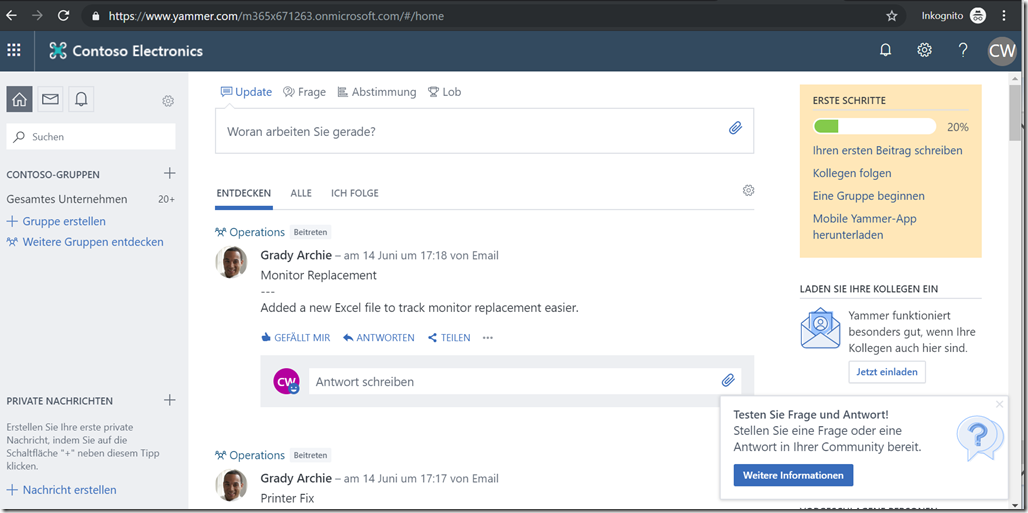Open Mobile Yammer-App herunterladen link
The height and width of the screenshot is (513, 1028).
click(x=865, y=226)
